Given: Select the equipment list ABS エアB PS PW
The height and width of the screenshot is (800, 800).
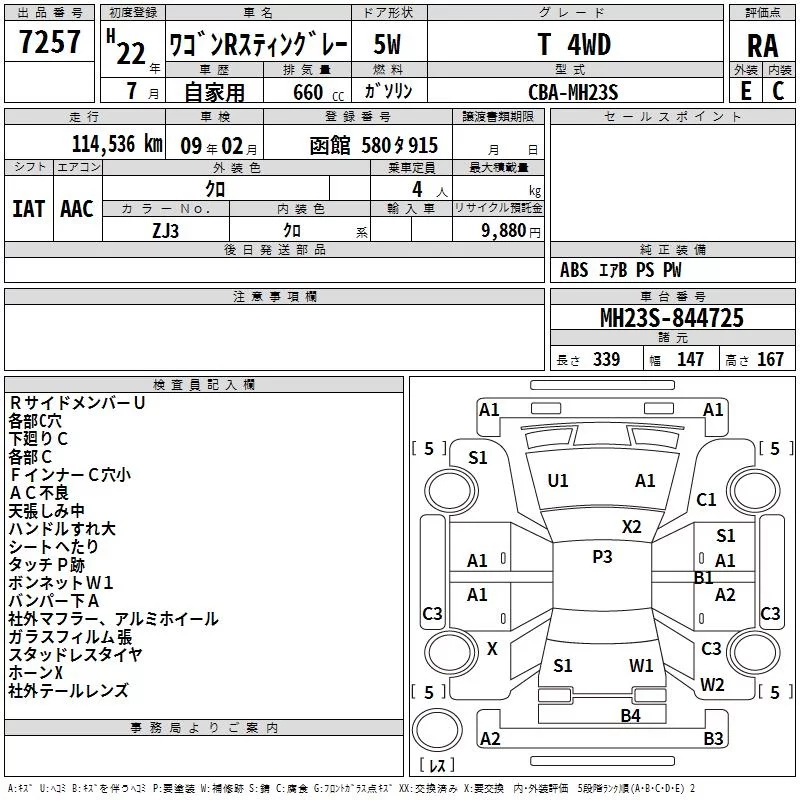Looking at the screenshot, I should [x=620, y=270].
